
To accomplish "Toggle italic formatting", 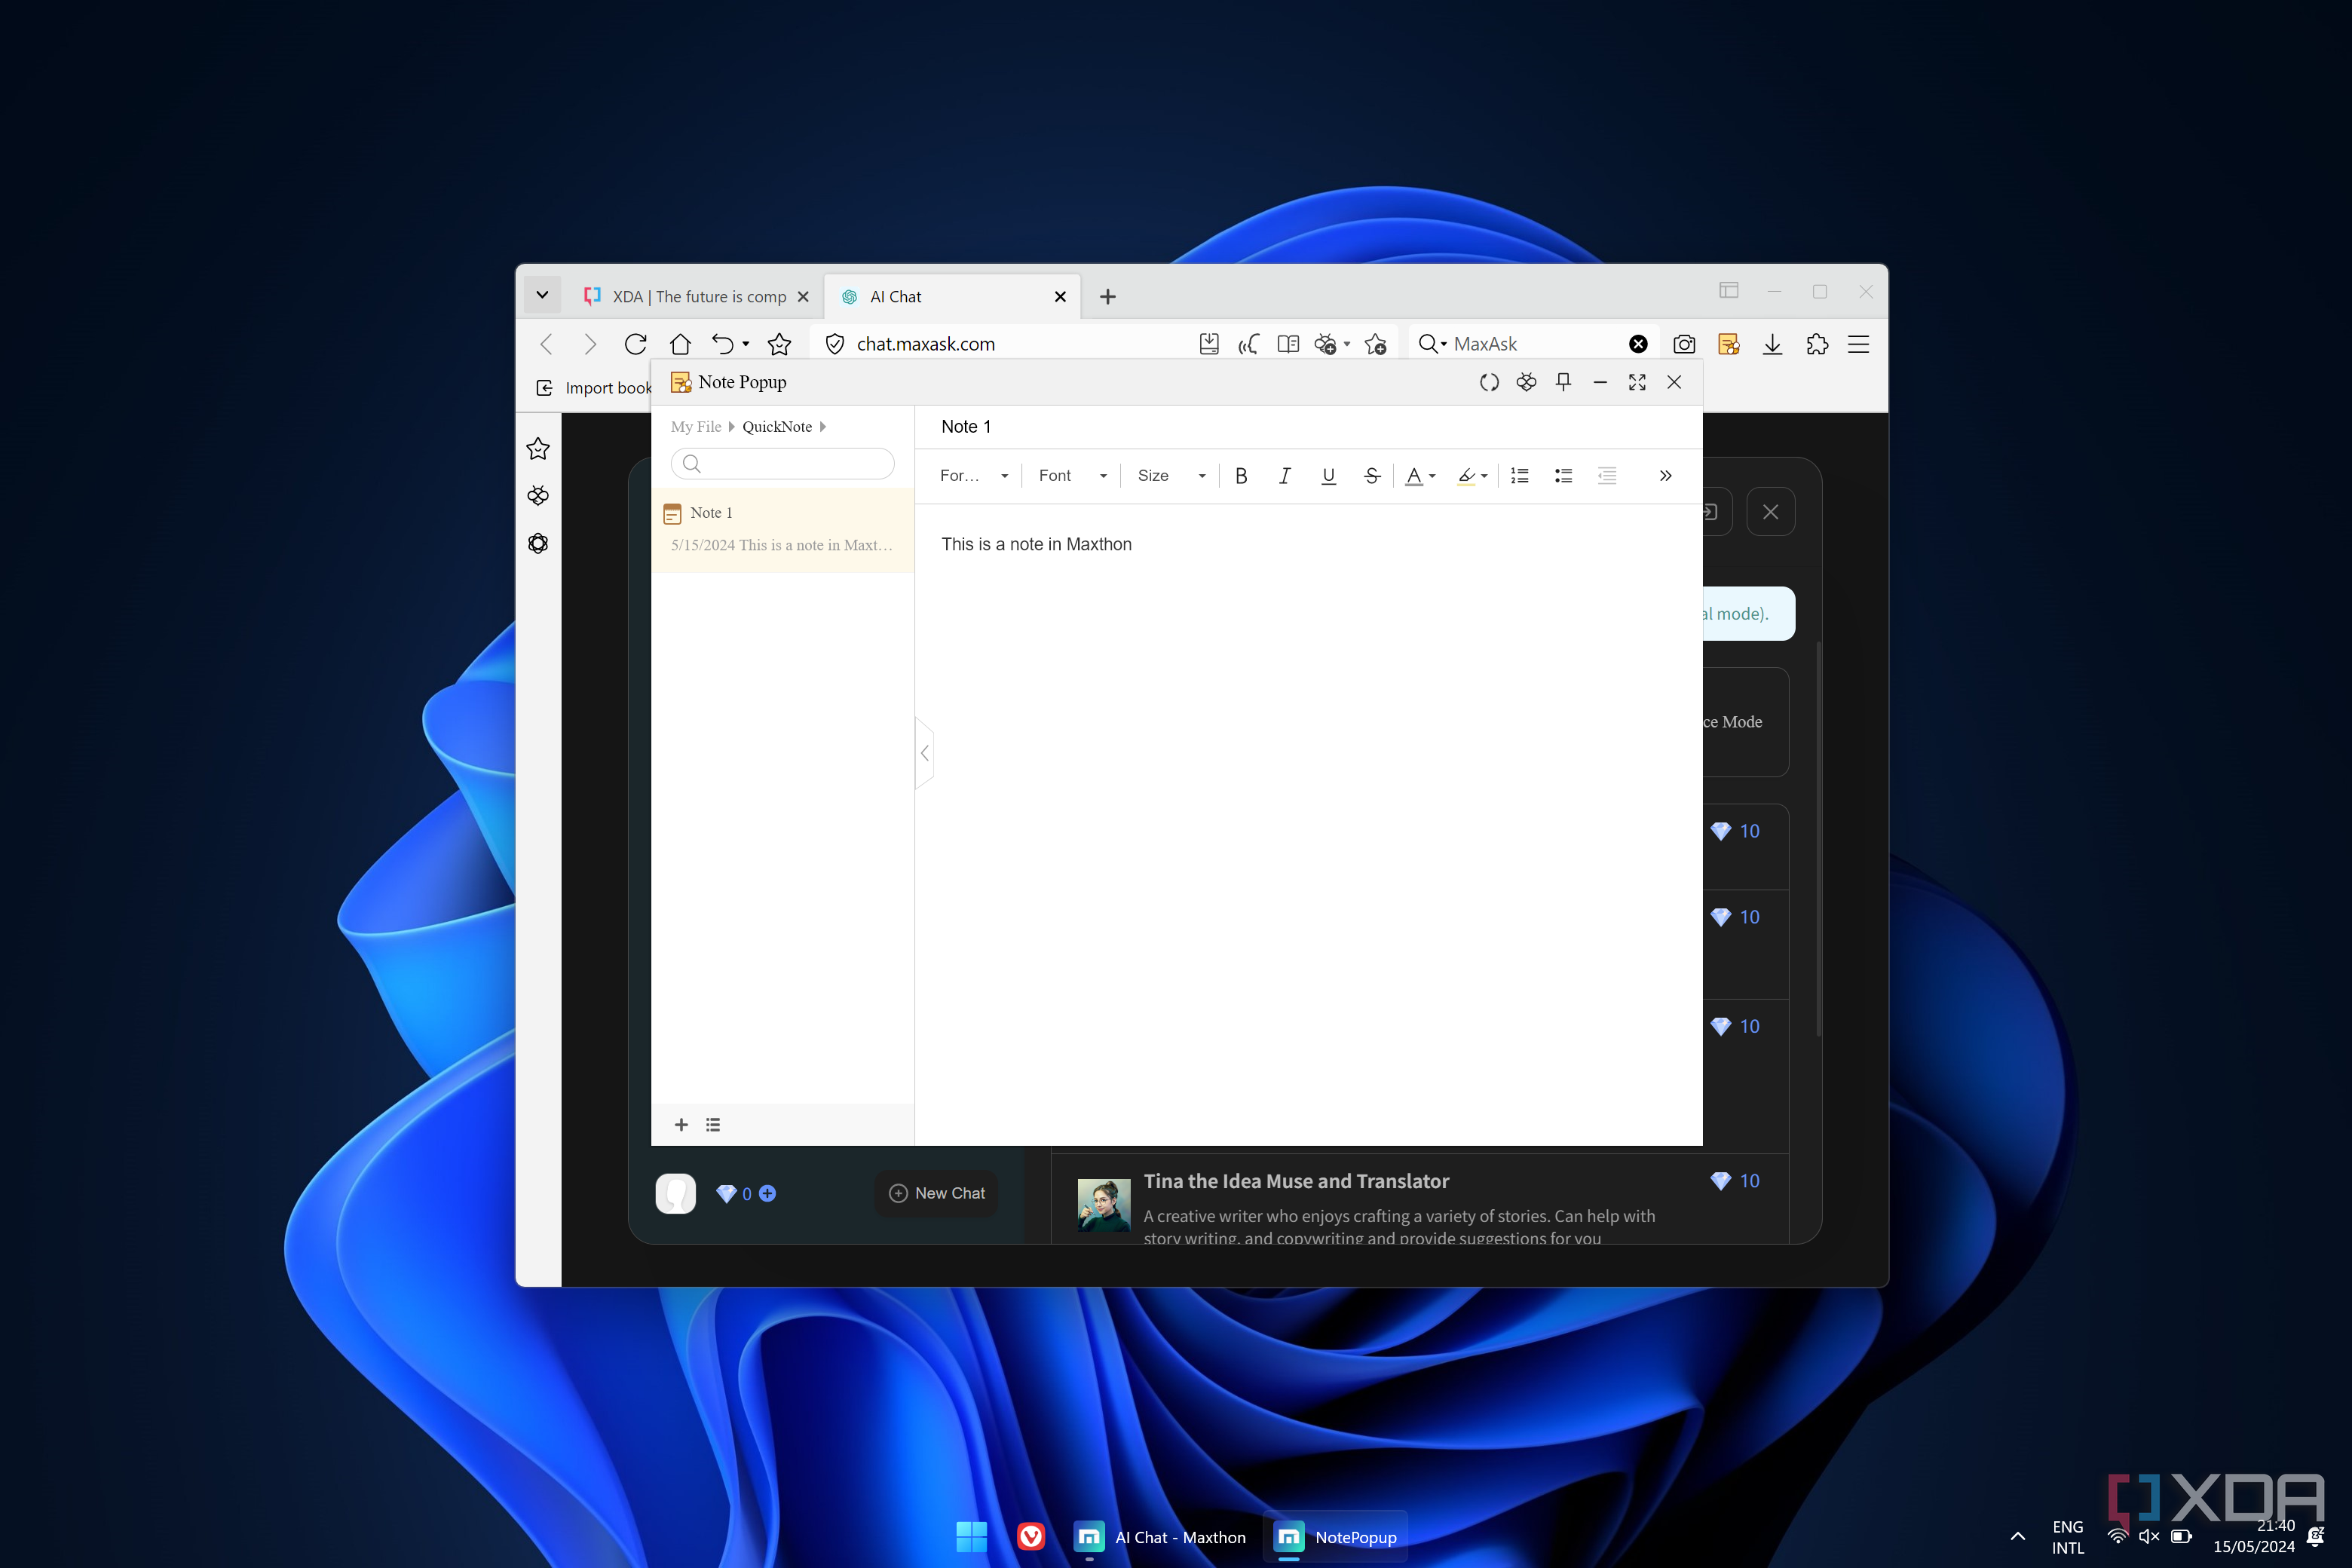I will pos(1285,476).
